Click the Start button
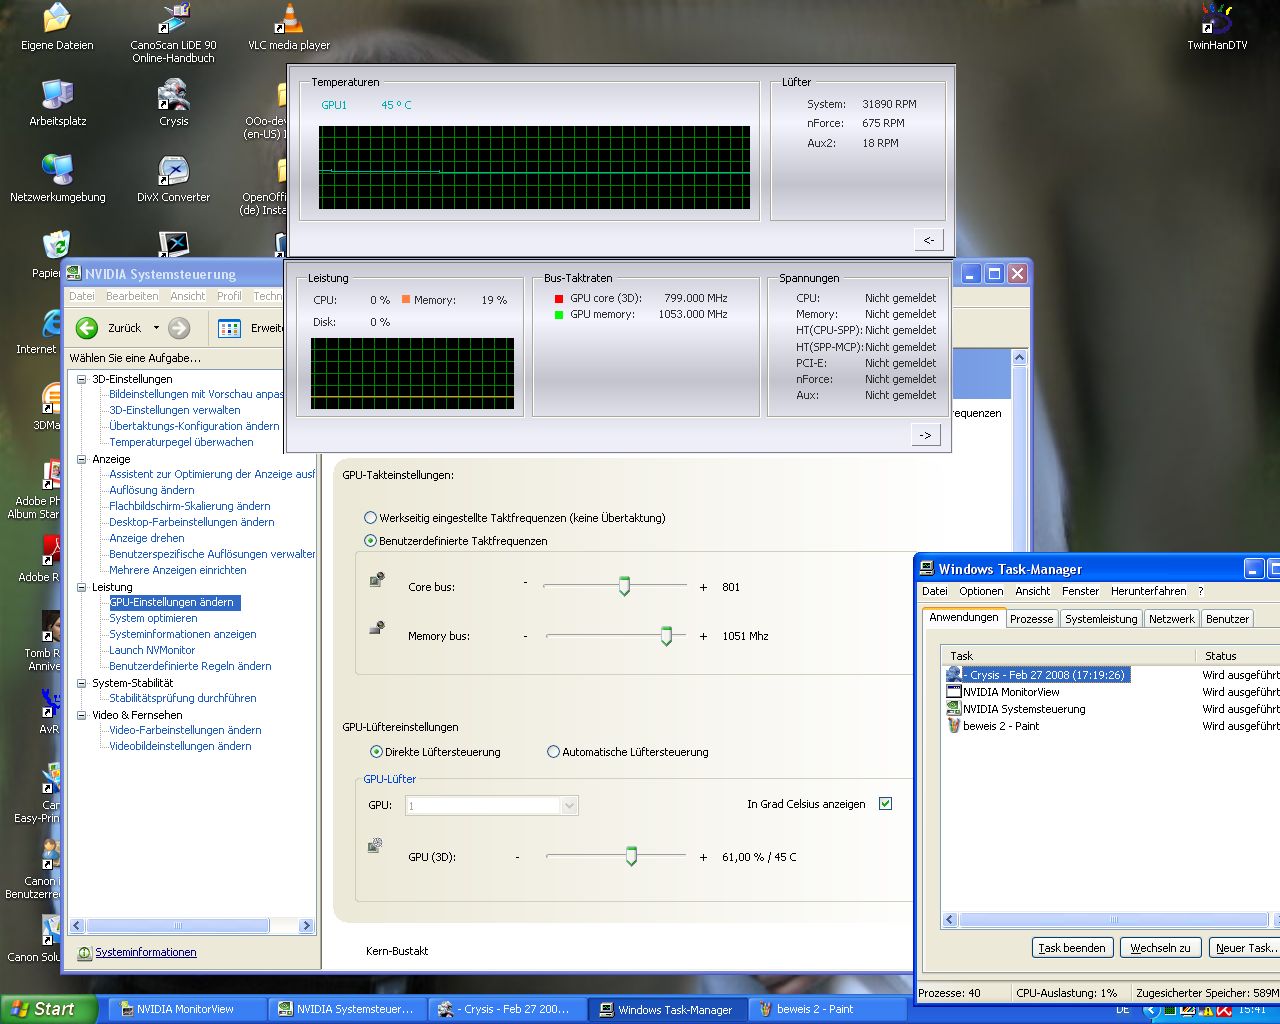The image size is (1280, 1024). click(49, 1009)
